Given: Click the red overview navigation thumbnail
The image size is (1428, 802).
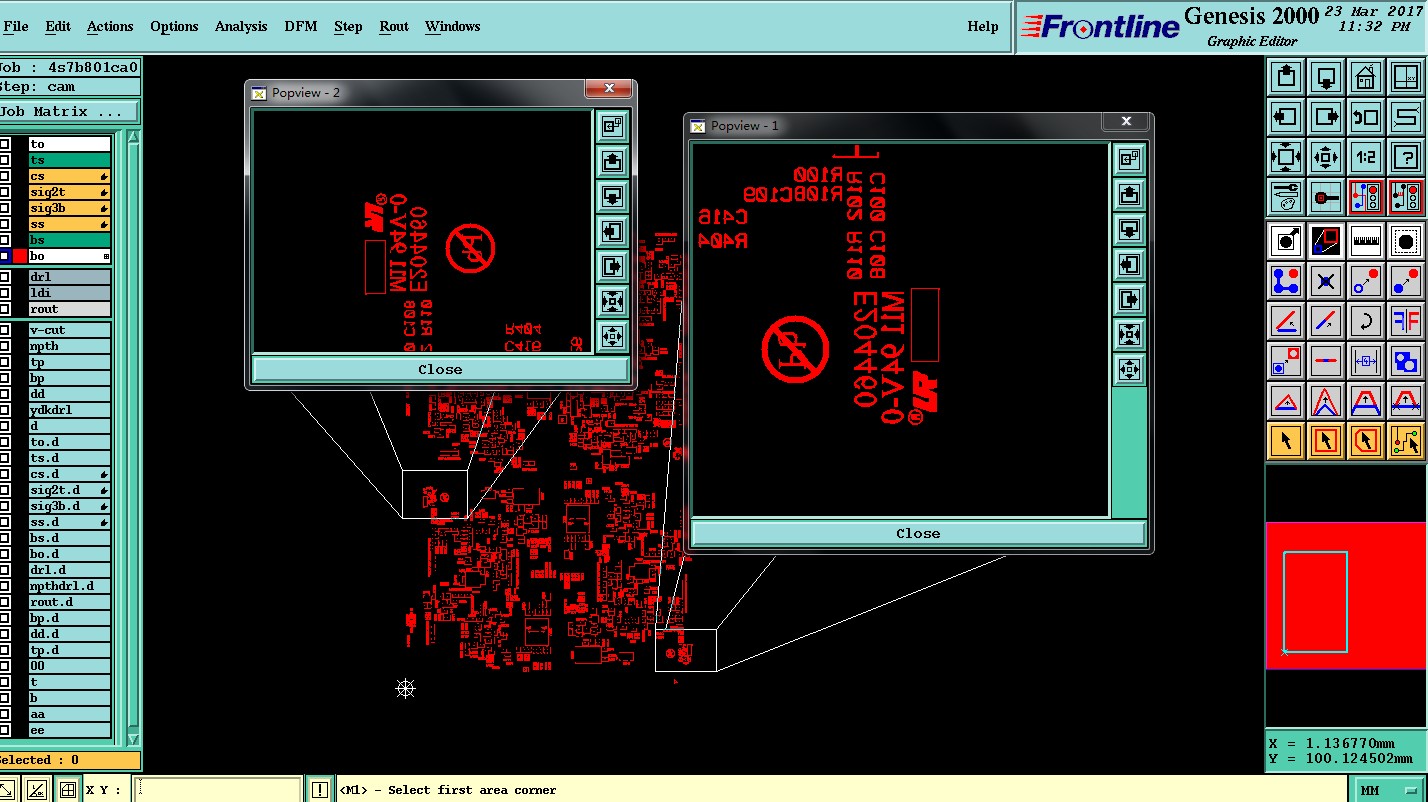Looking at the screenshot, I should [1346, 595].
